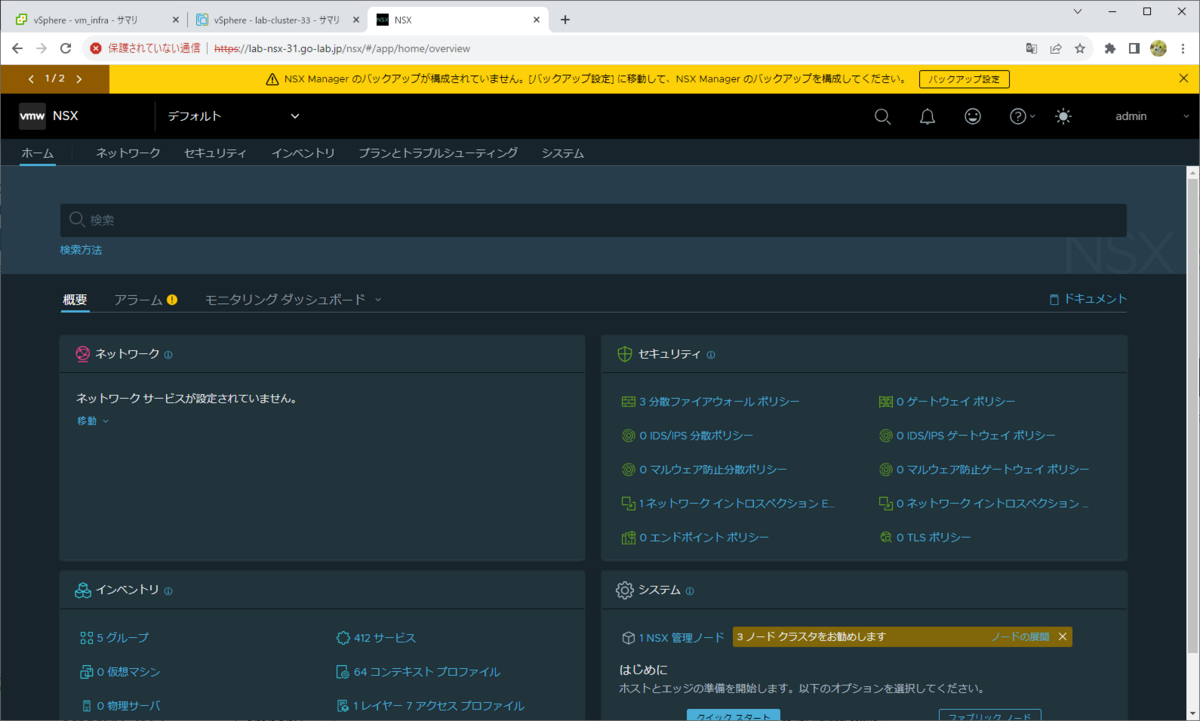
Task: Open the help question mark menu
Action: click(1022, 116)
